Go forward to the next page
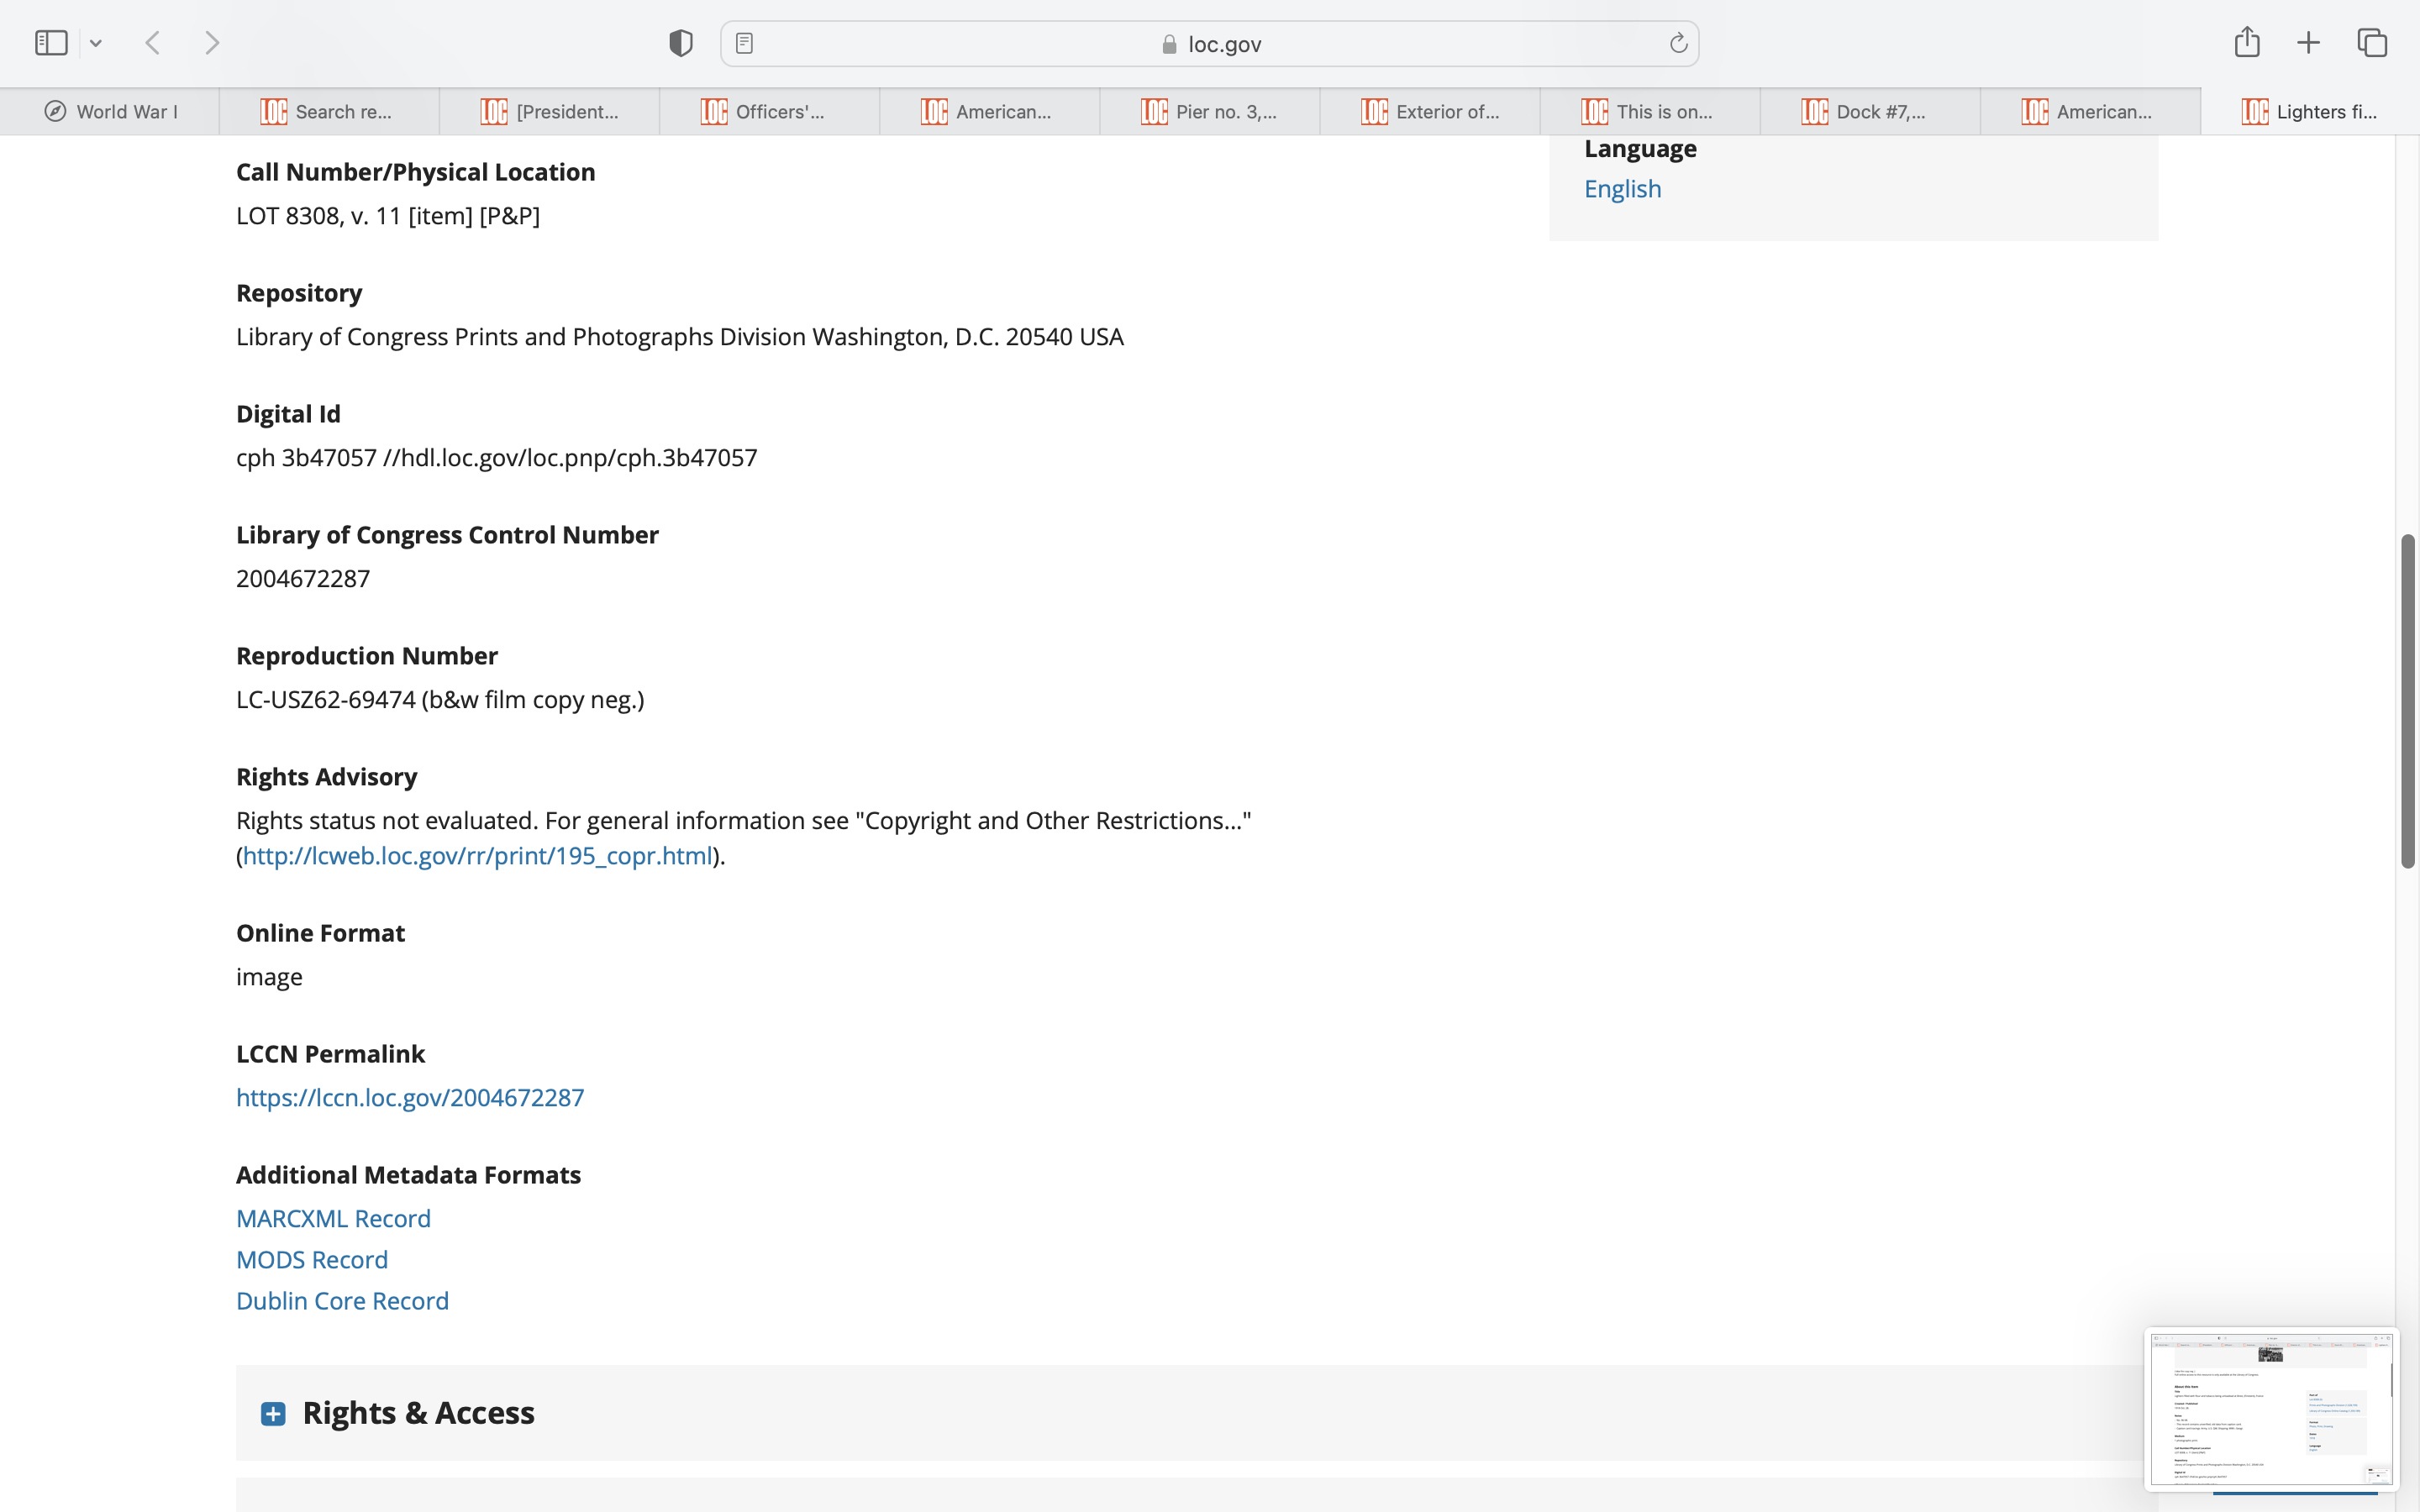Image resolution: width=2420 pixels, height=1512 pixels. pyautogui.click(x=212, y=43)
